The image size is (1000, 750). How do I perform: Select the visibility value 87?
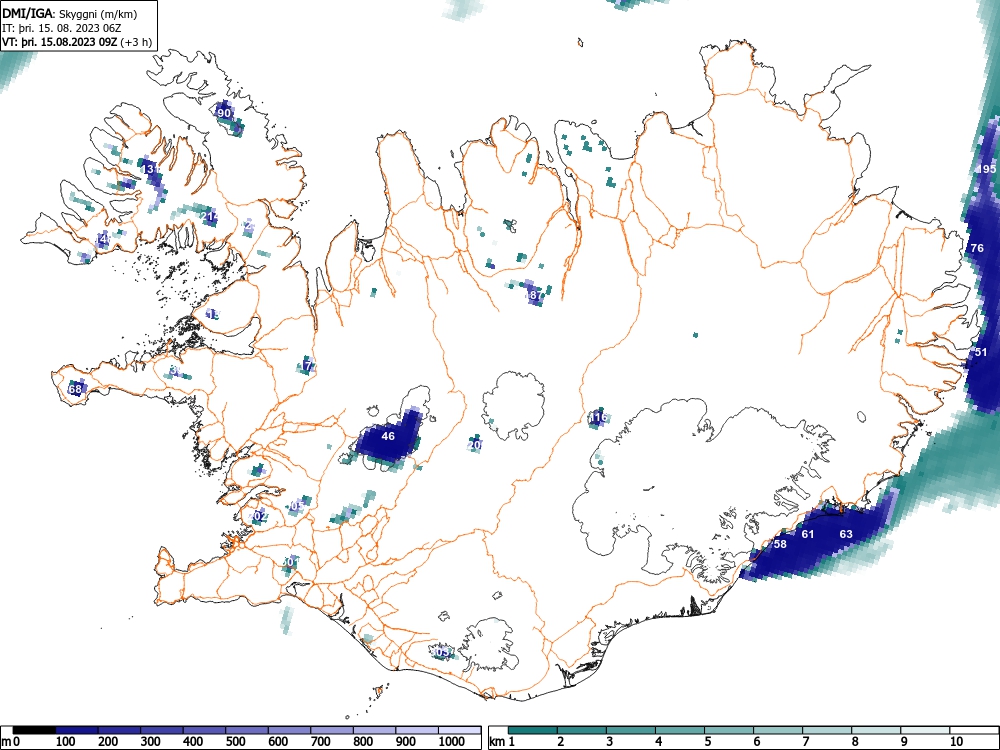tap(534, 295)
